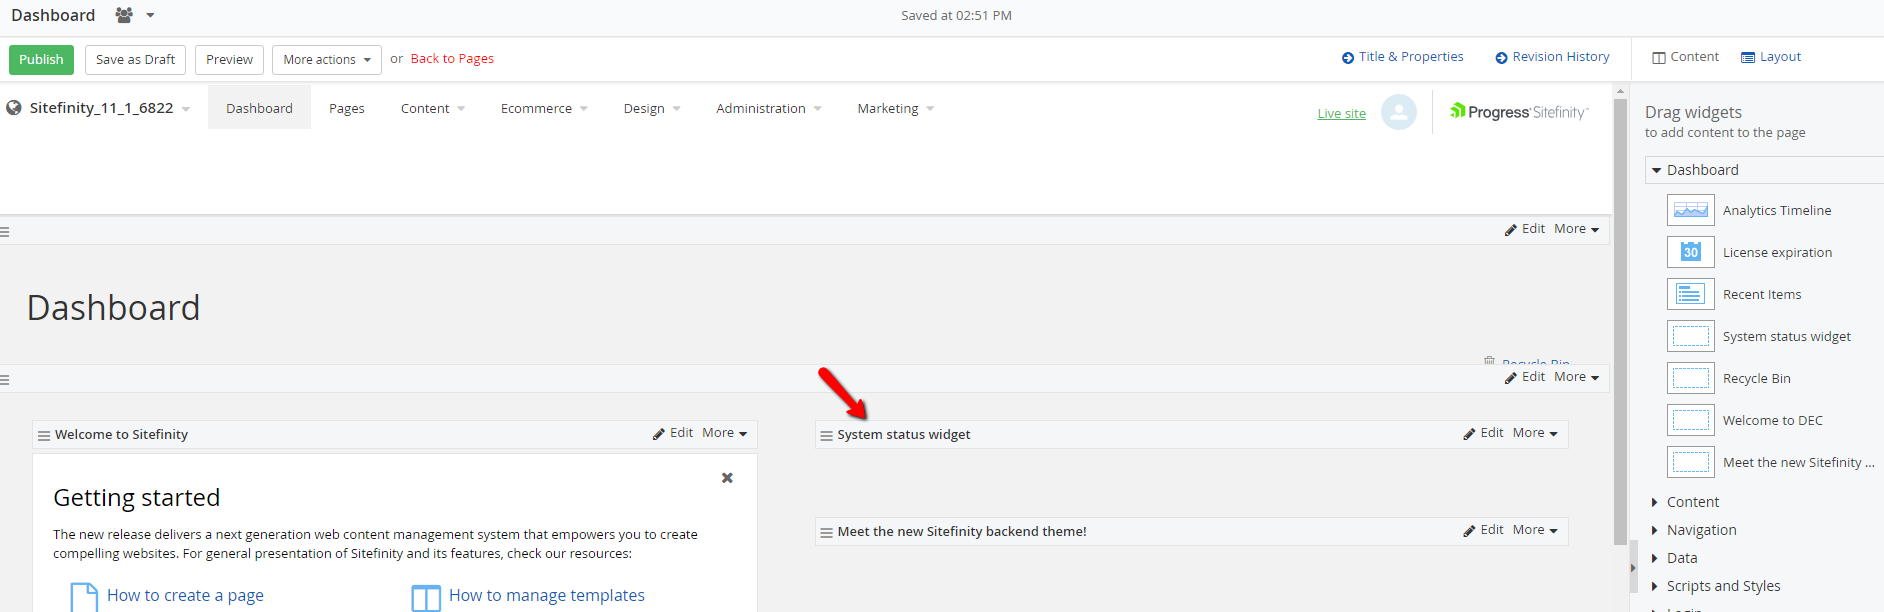Image resolution: width=1884 pixels, height=612 pixels.
Task: Open the Live site link
Action: (1341, 114)
